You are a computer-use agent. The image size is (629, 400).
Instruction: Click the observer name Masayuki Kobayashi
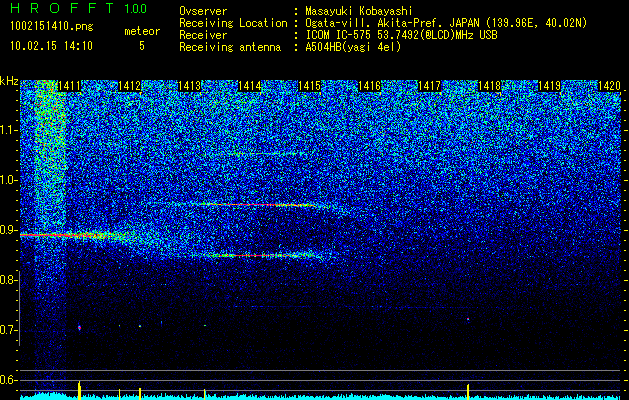tap(359, 11)
